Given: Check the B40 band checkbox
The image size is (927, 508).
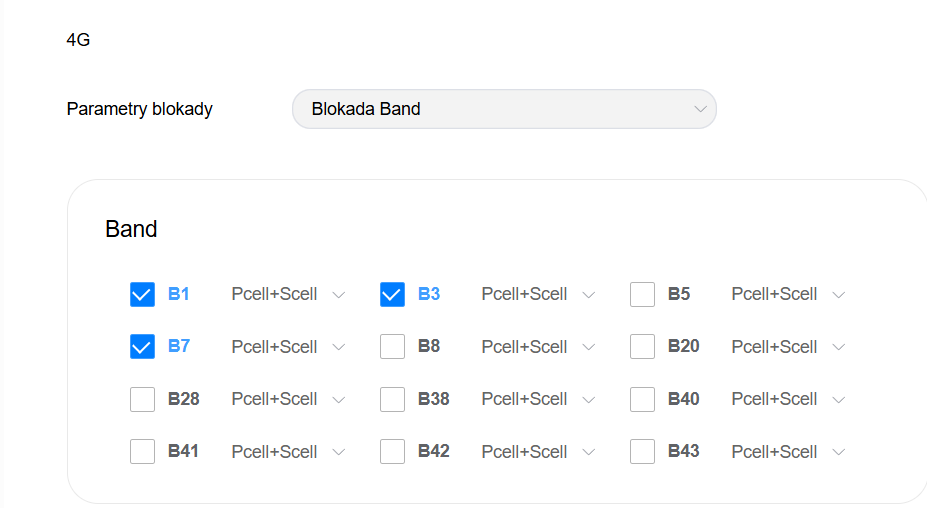Looking at the screenshot, I should [x=642, y=399].
